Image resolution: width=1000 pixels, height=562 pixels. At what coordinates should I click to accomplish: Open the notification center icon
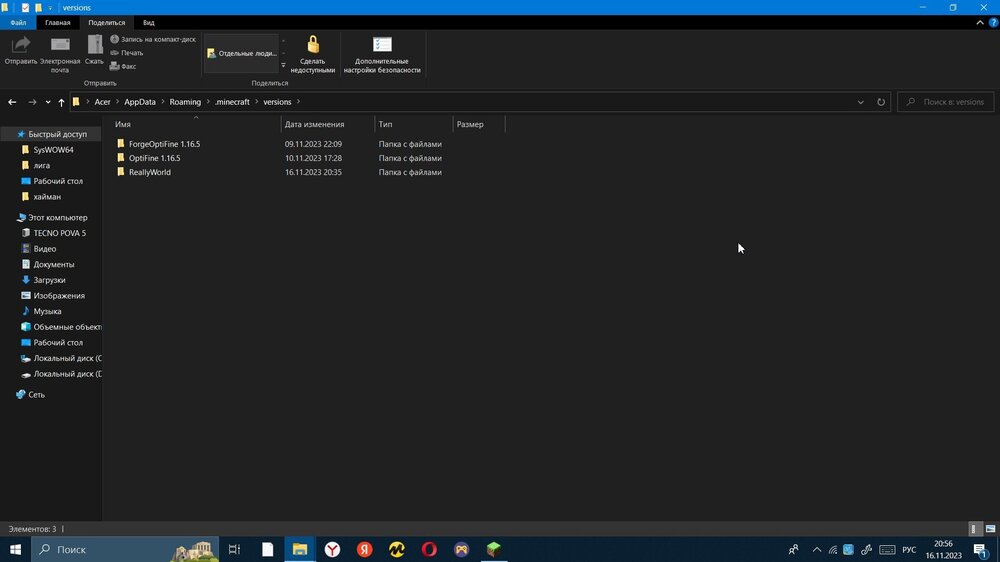(982, 550)
